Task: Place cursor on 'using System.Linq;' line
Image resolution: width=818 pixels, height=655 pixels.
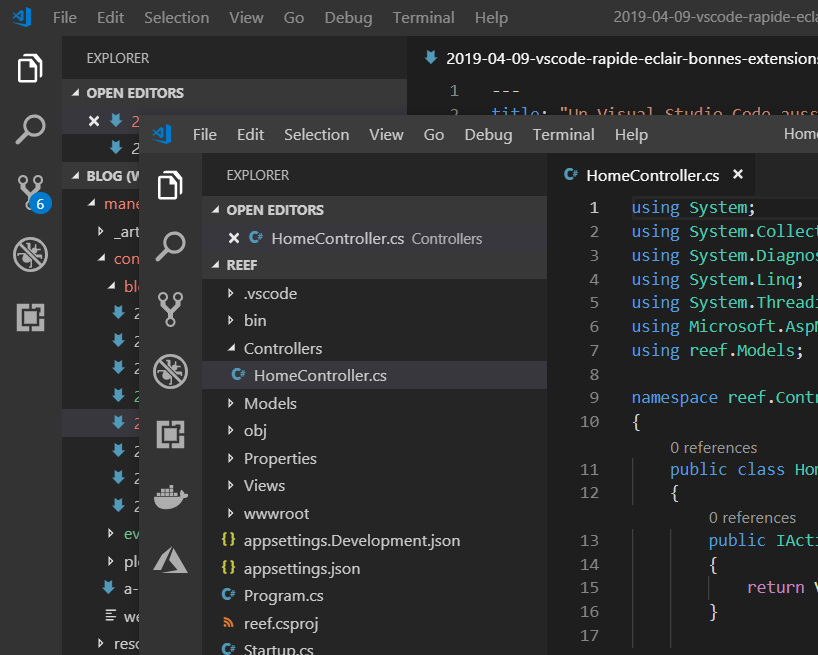Action: 717,280
